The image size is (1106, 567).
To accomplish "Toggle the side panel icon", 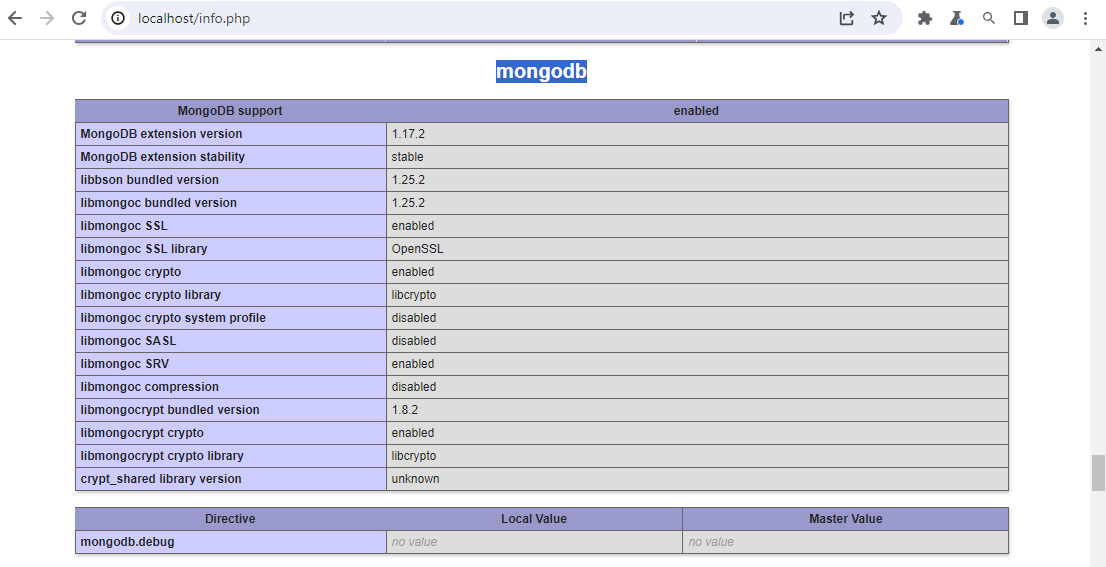I will pyautogui.click(x=1021, y=18).
